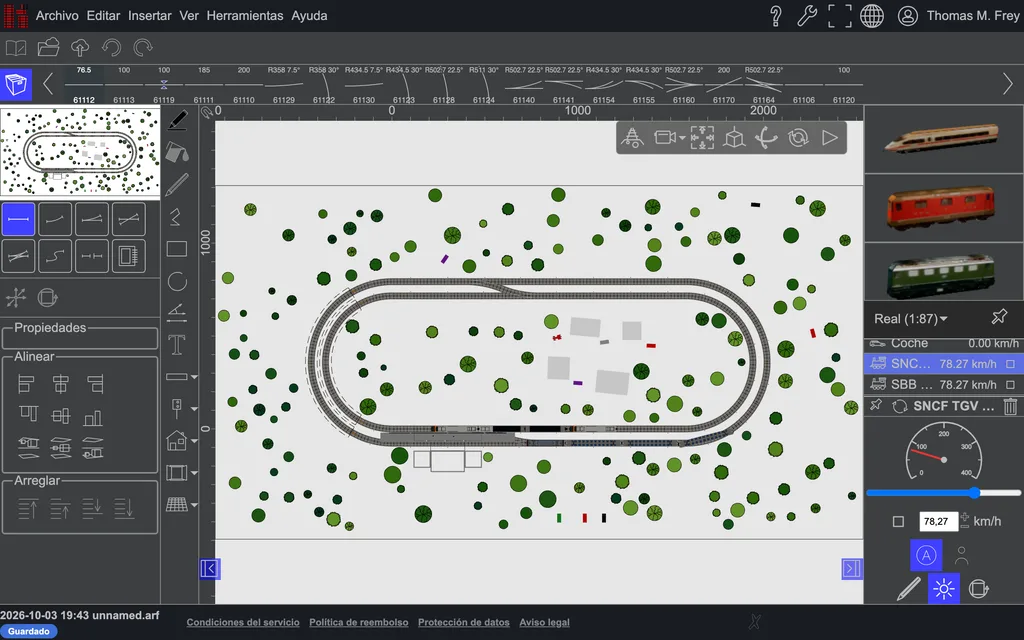Screen dimensions: 1024x640
Task: Show next tracks in the library strip
Action: pos(1008,84)
